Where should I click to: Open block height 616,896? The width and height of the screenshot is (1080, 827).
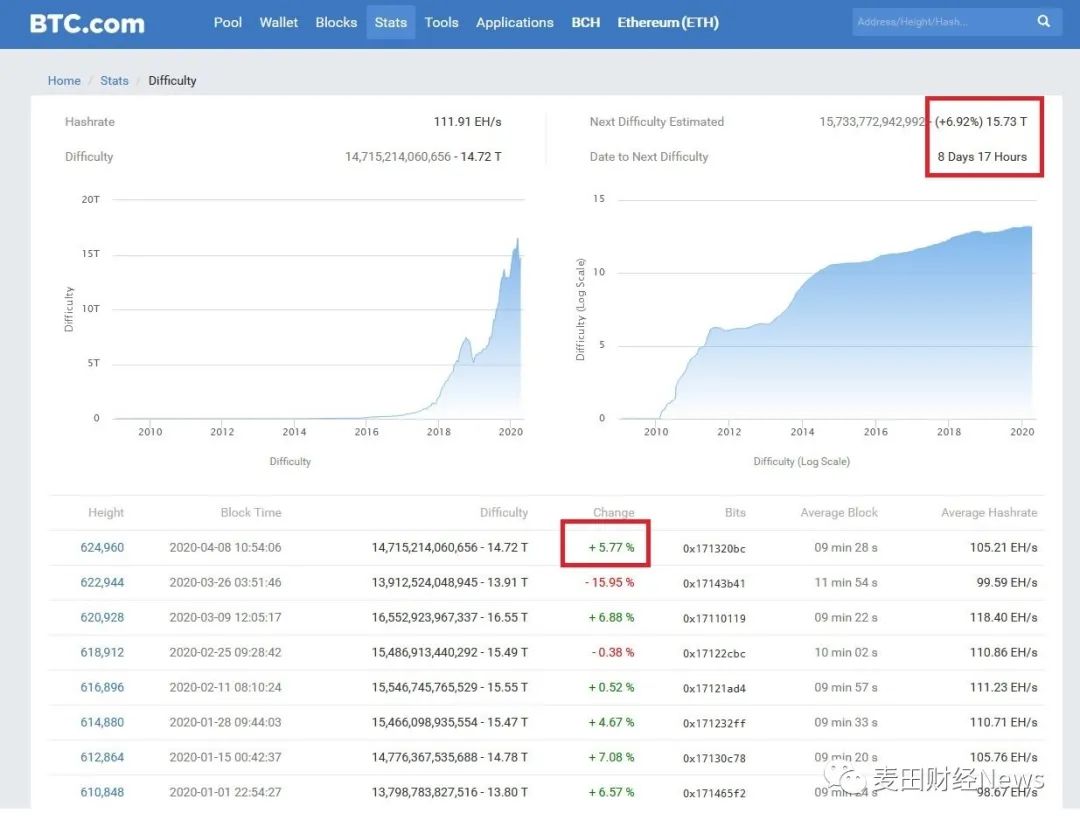click(102, 688)
